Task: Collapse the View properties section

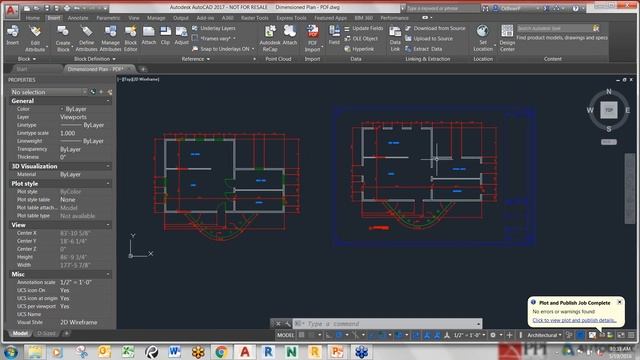Action: tap(108, 225)
